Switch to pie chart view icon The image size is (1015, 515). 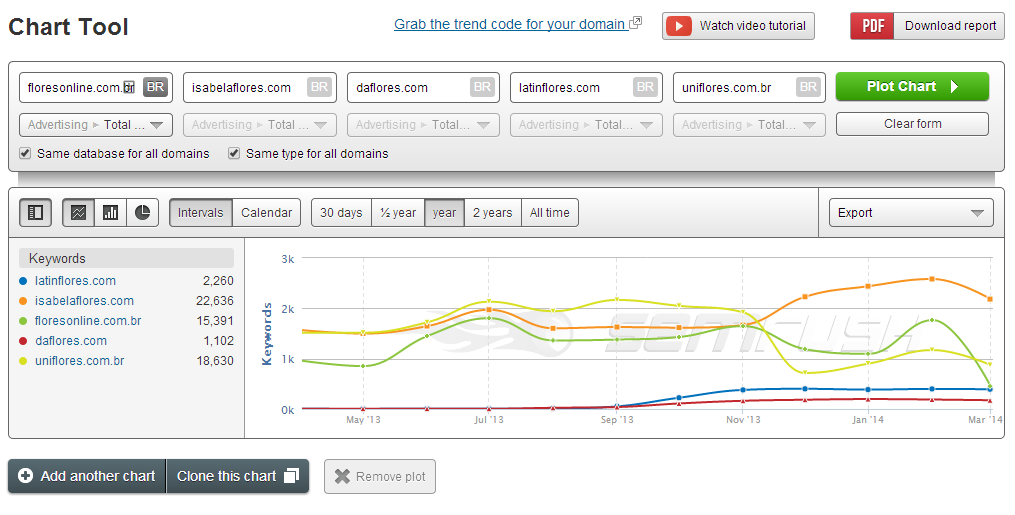(143, 213)
